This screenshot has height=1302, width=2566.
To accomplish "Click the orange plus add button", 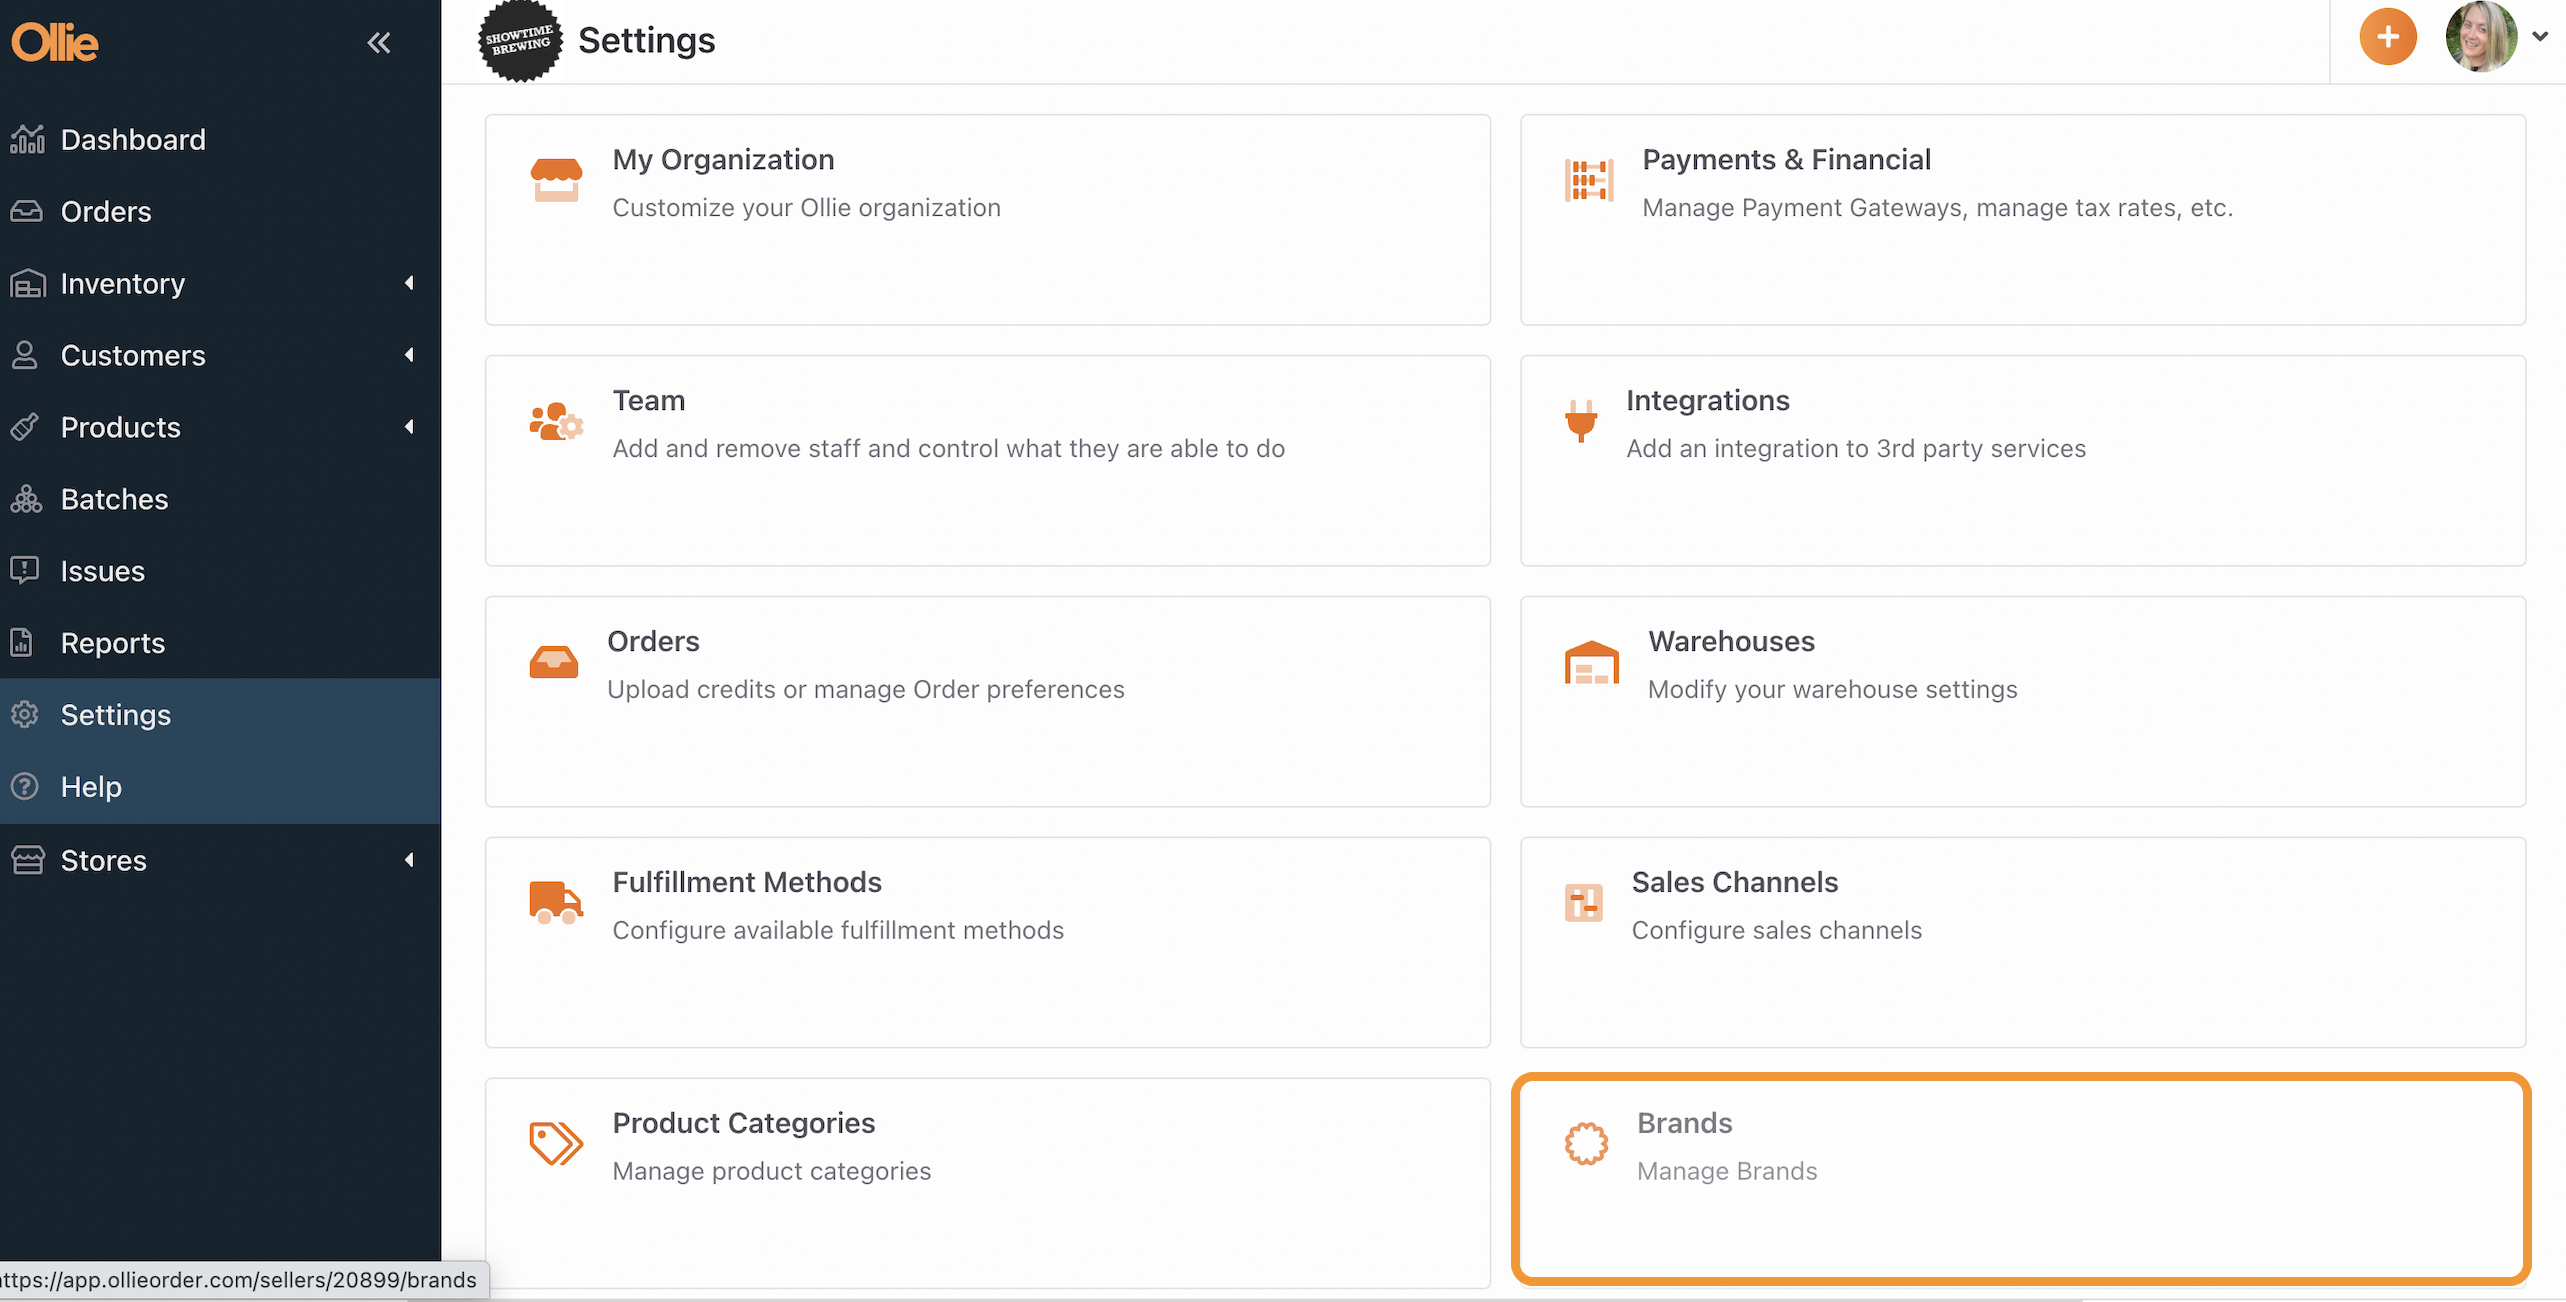I will (x=2387, y=38).
